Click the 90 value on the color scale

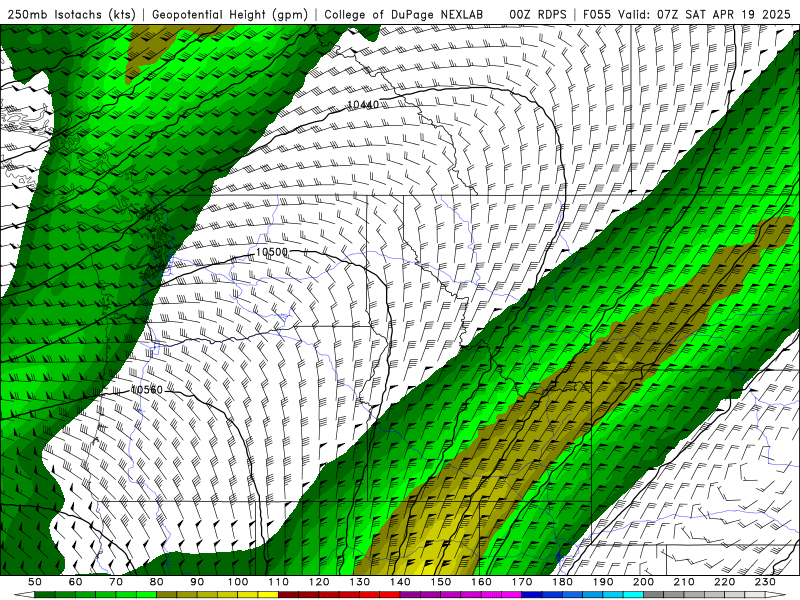coord(197,582)
